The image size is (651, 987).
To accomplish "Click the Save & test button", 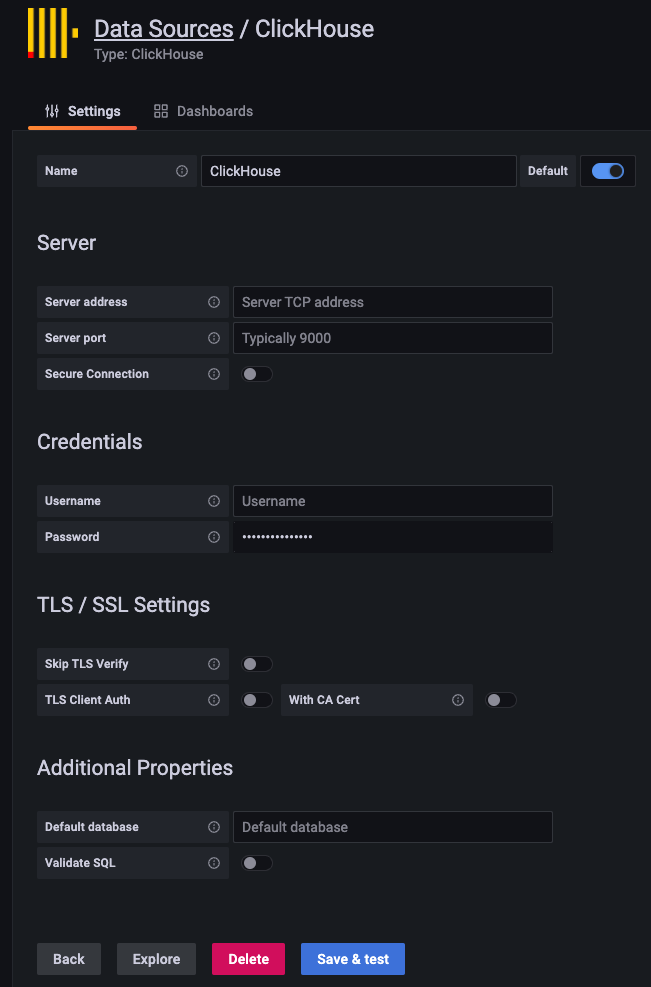I will point(353,959).
